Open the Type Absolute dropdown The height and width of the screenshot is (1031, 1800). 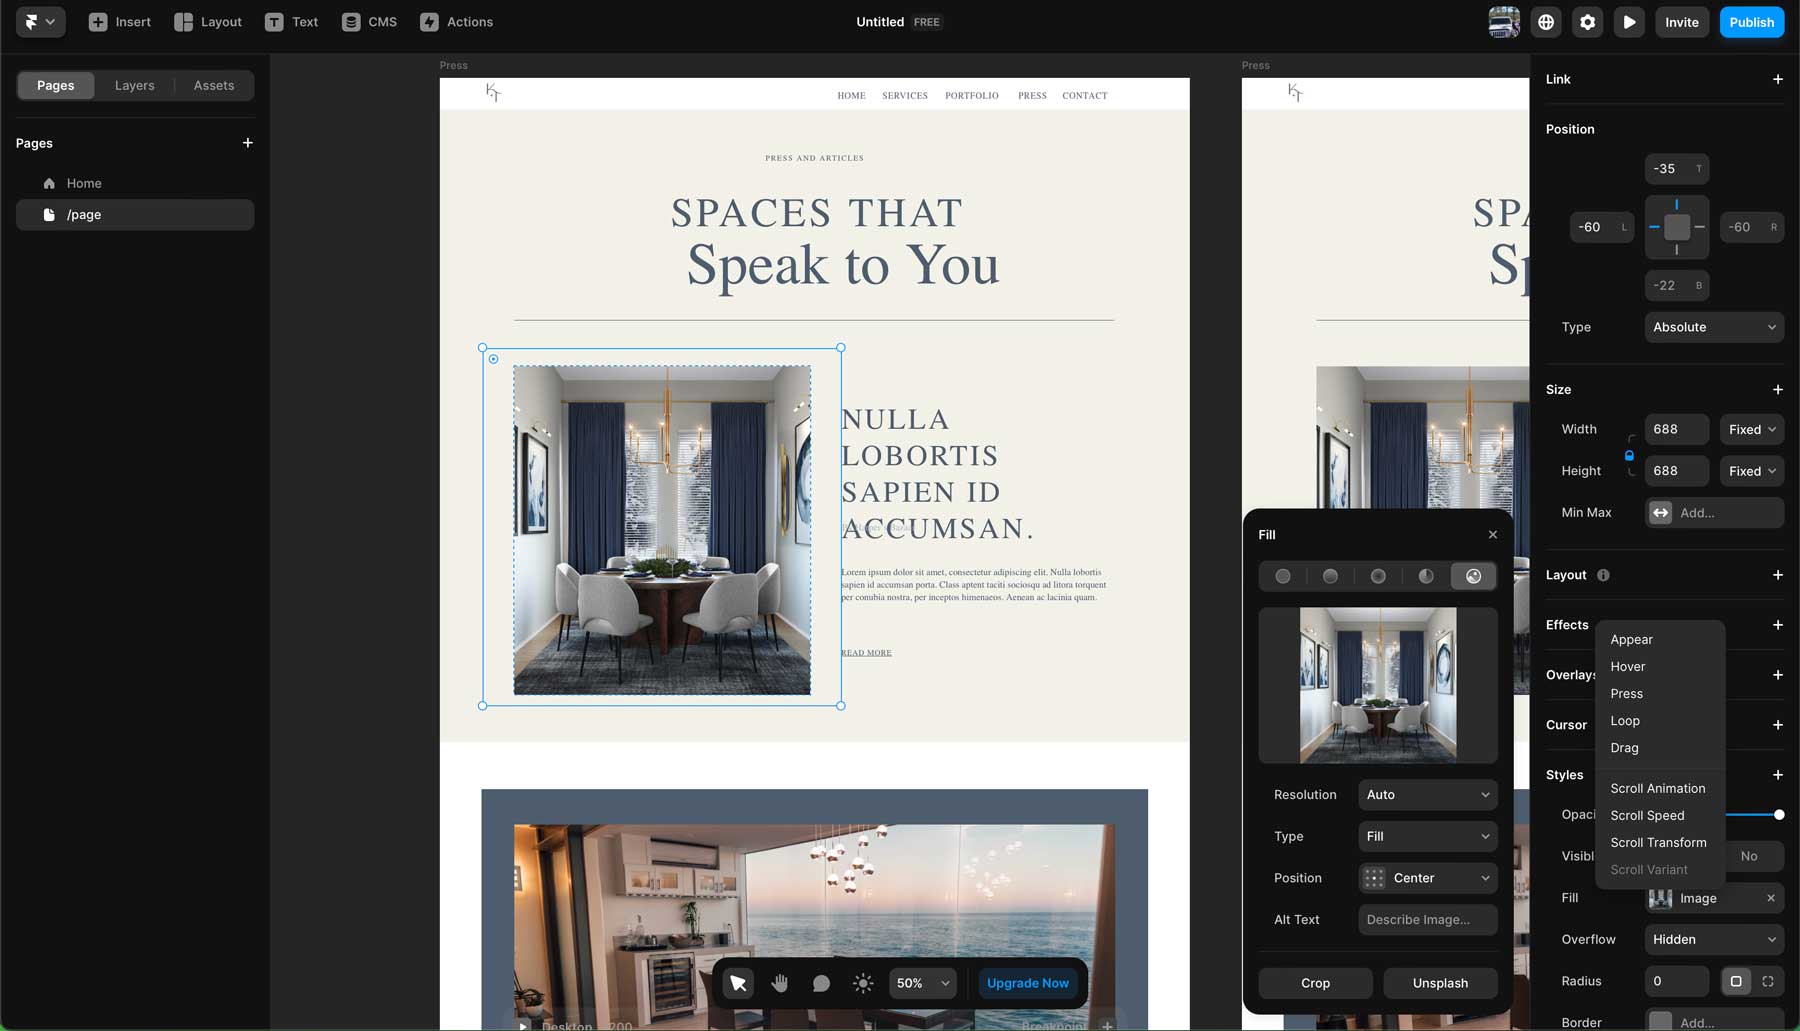coord(1713,327)
